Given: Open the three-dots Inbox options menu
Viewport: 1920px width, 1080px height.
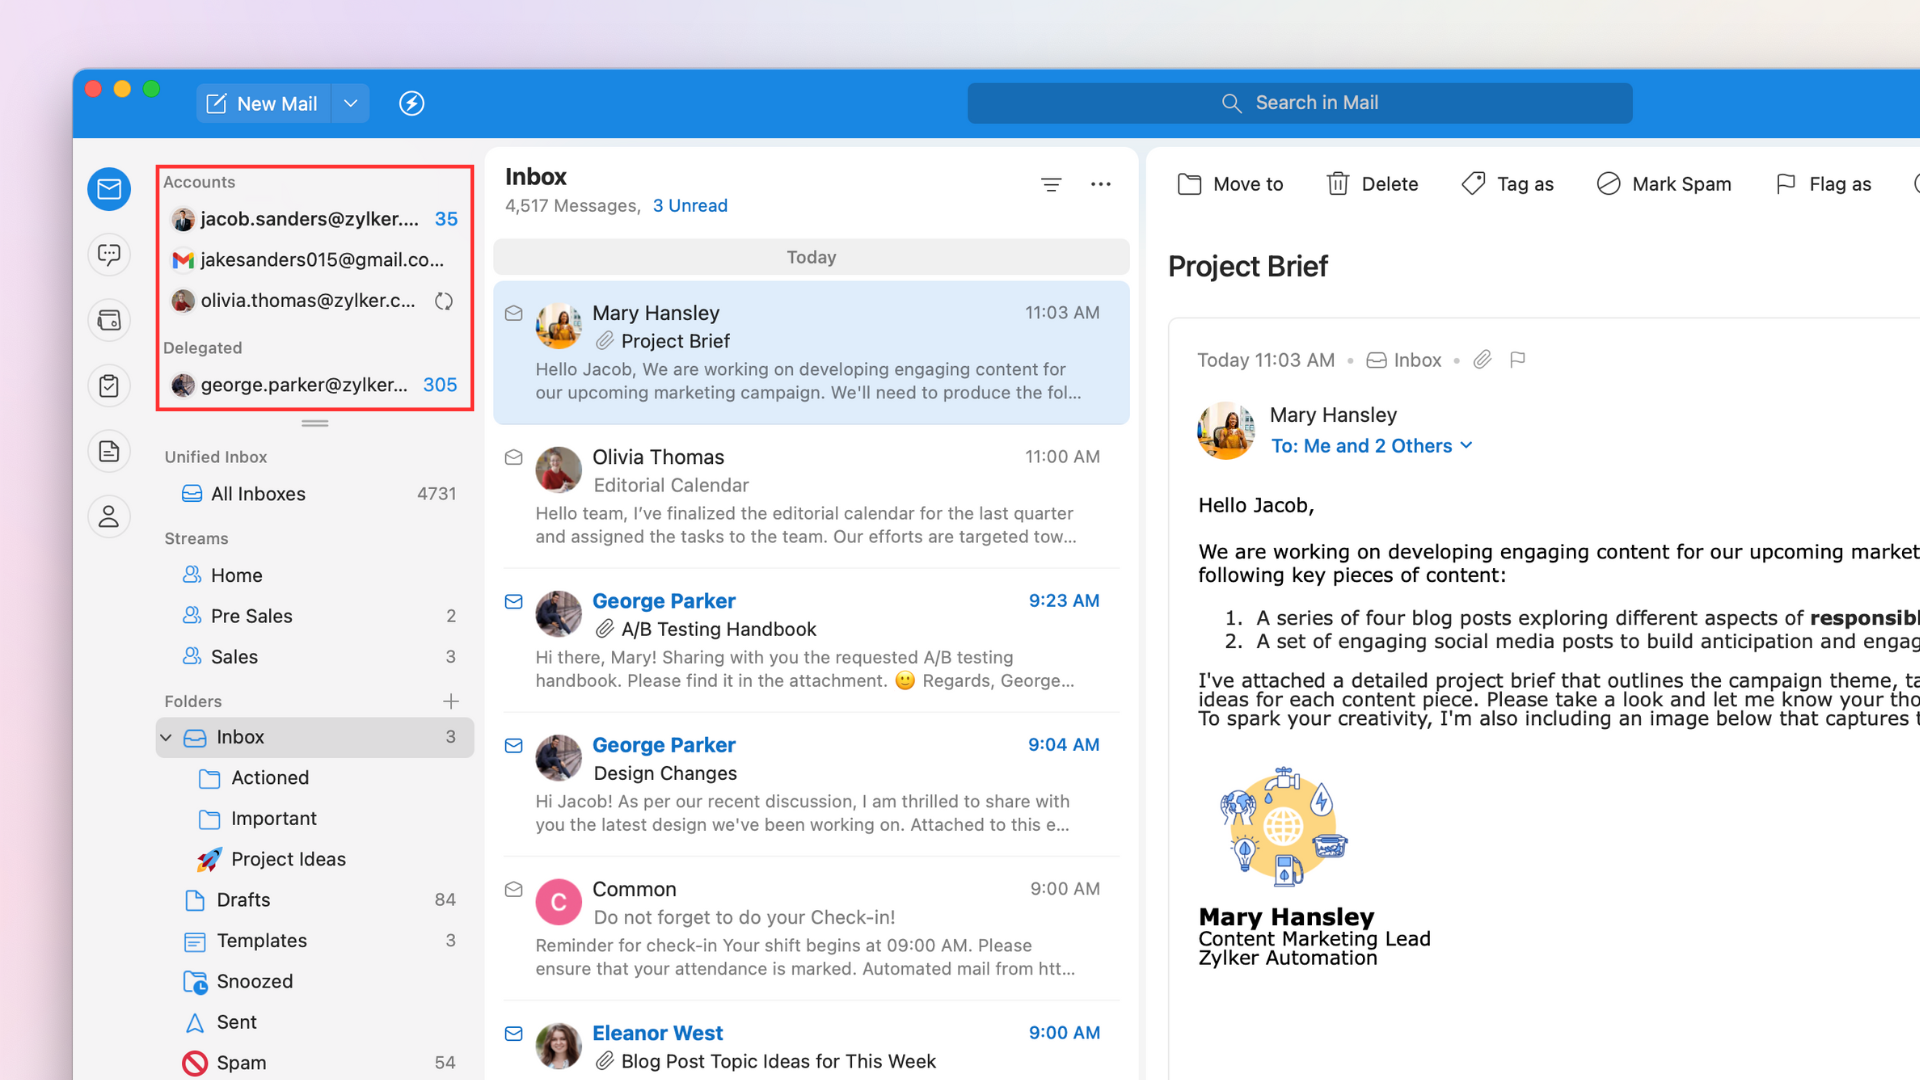Looking at the screenshot, I should [x=1101, y=184].
